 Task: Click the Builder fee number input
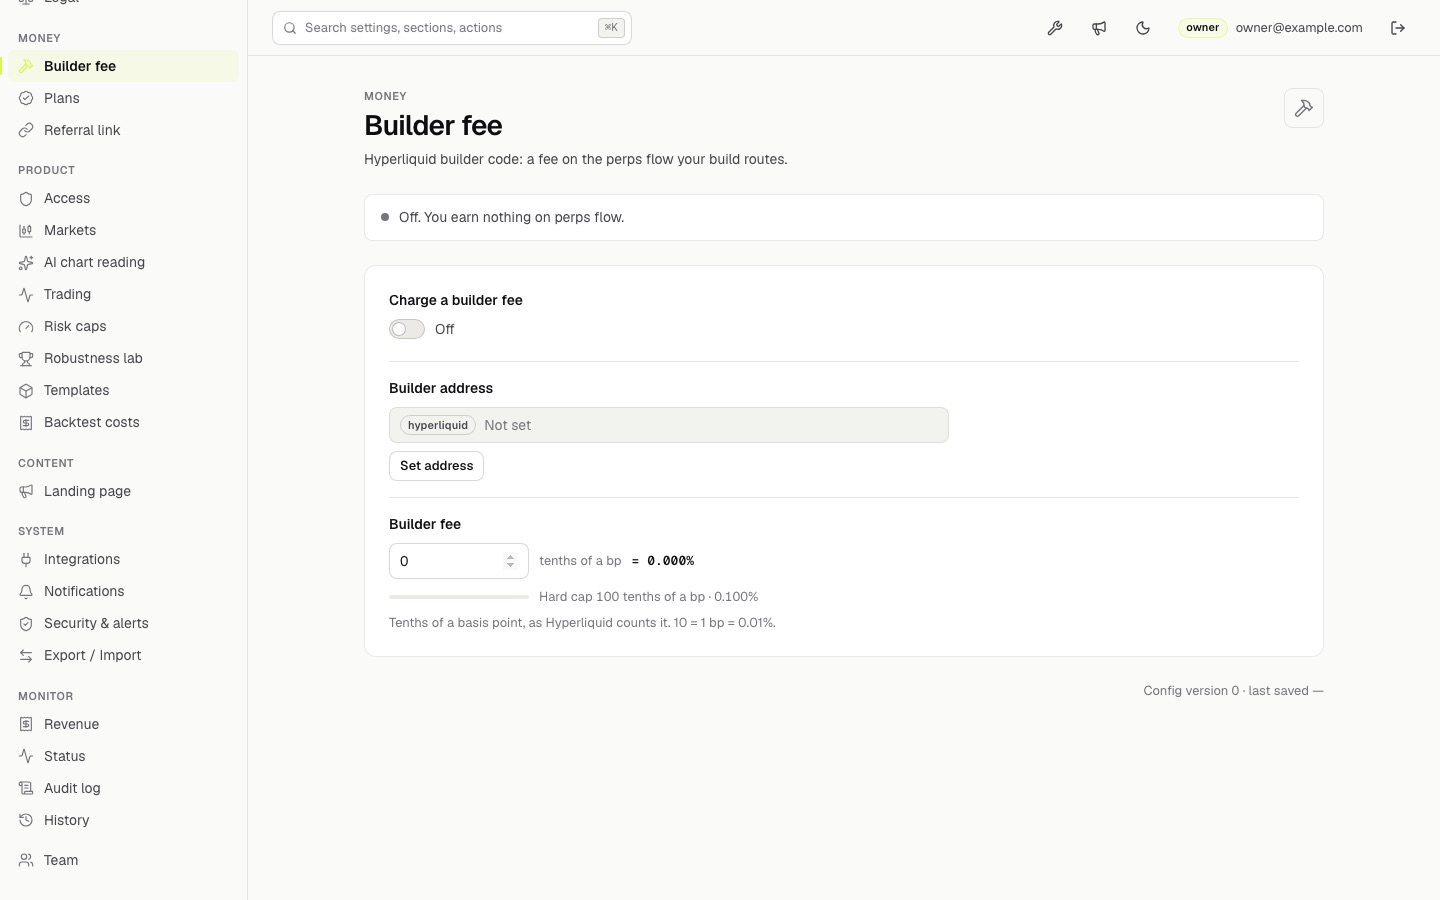pyautogui.click(x=459, y=561)
